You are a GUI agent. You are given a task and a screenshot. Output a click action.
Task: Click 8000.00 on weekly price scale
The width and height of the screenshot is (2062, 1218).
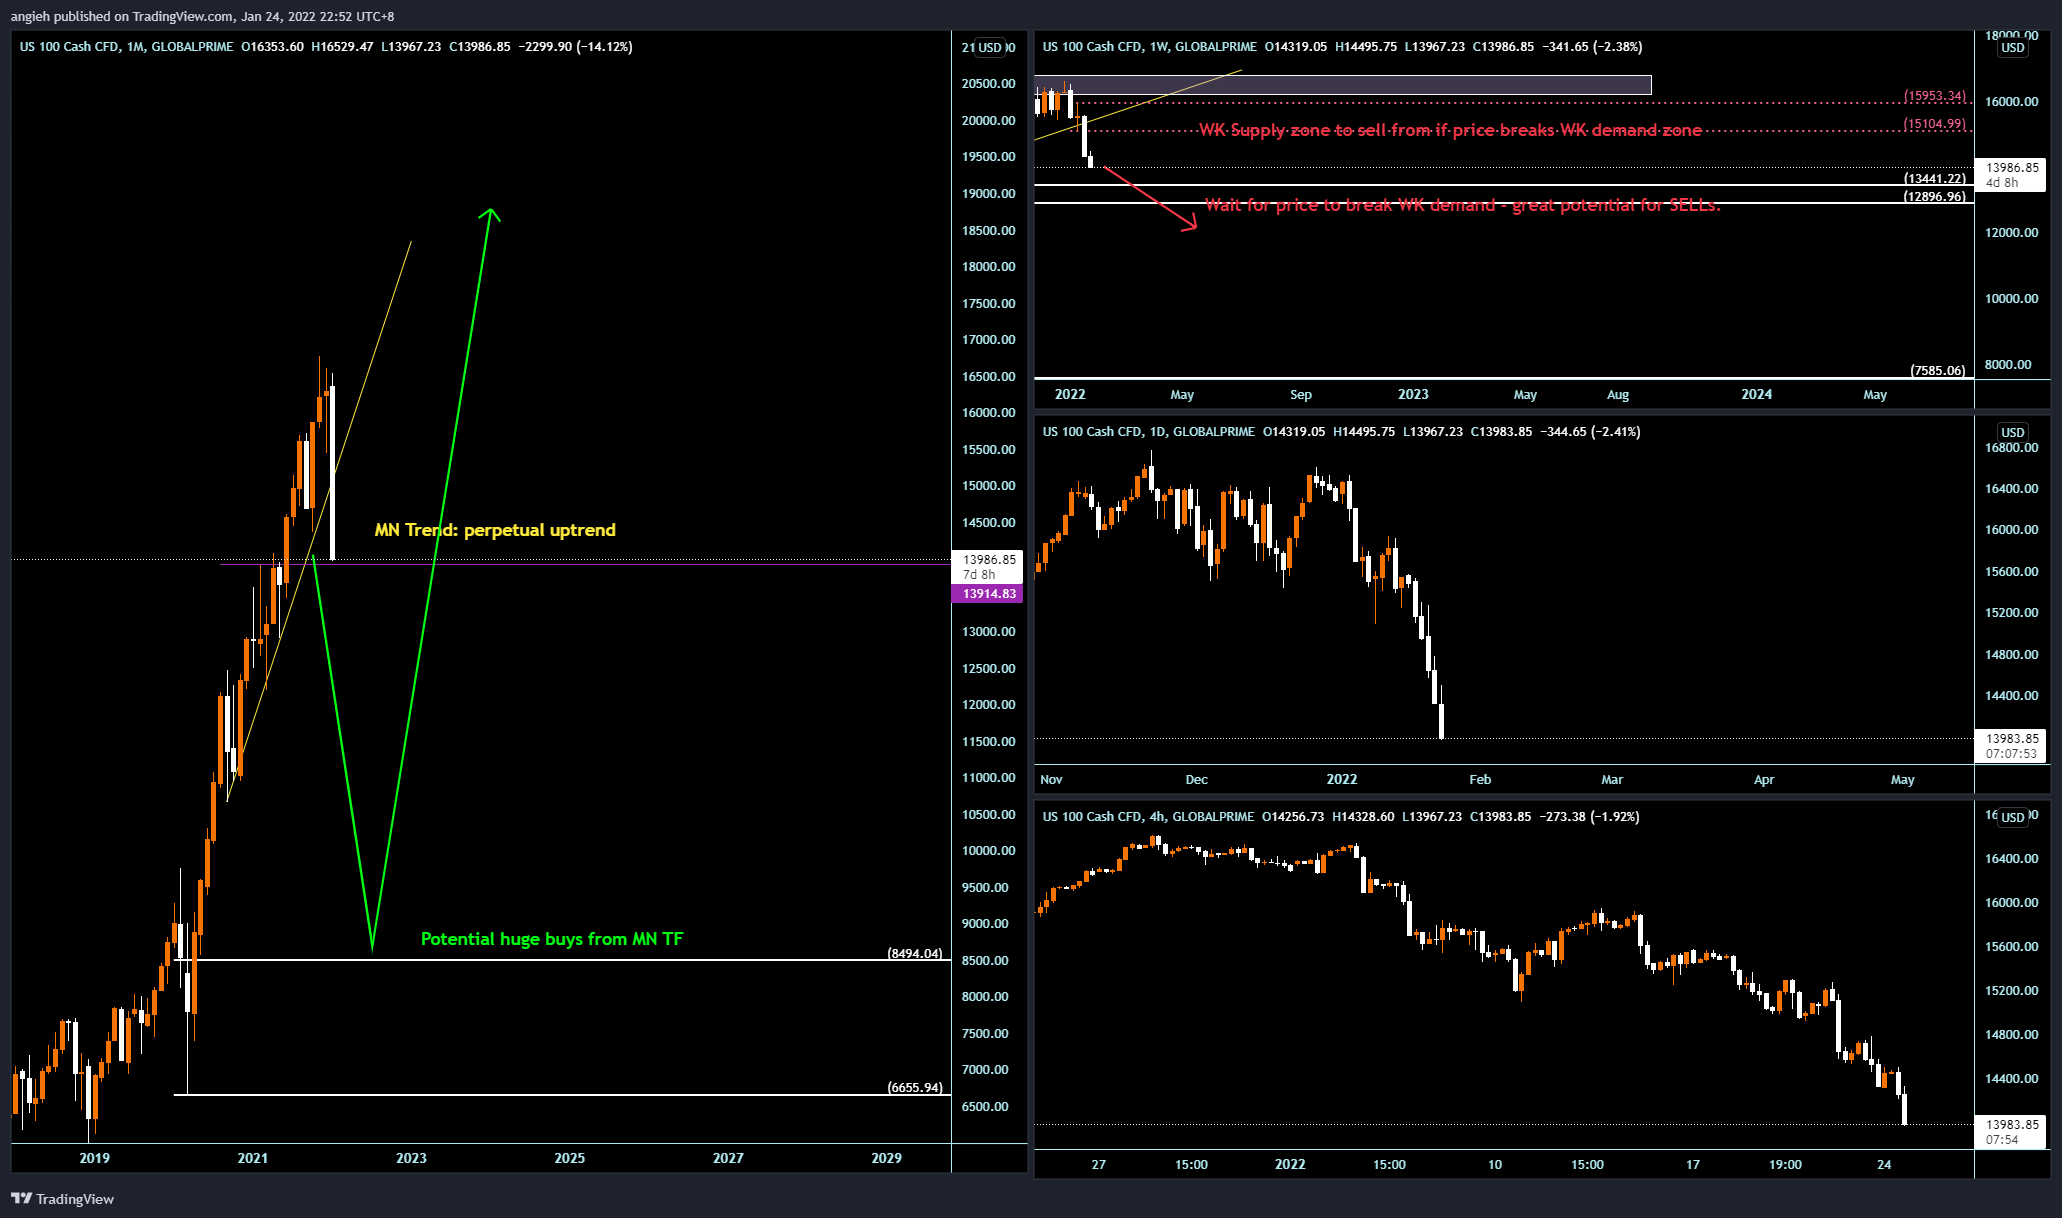pos(2008,365)
